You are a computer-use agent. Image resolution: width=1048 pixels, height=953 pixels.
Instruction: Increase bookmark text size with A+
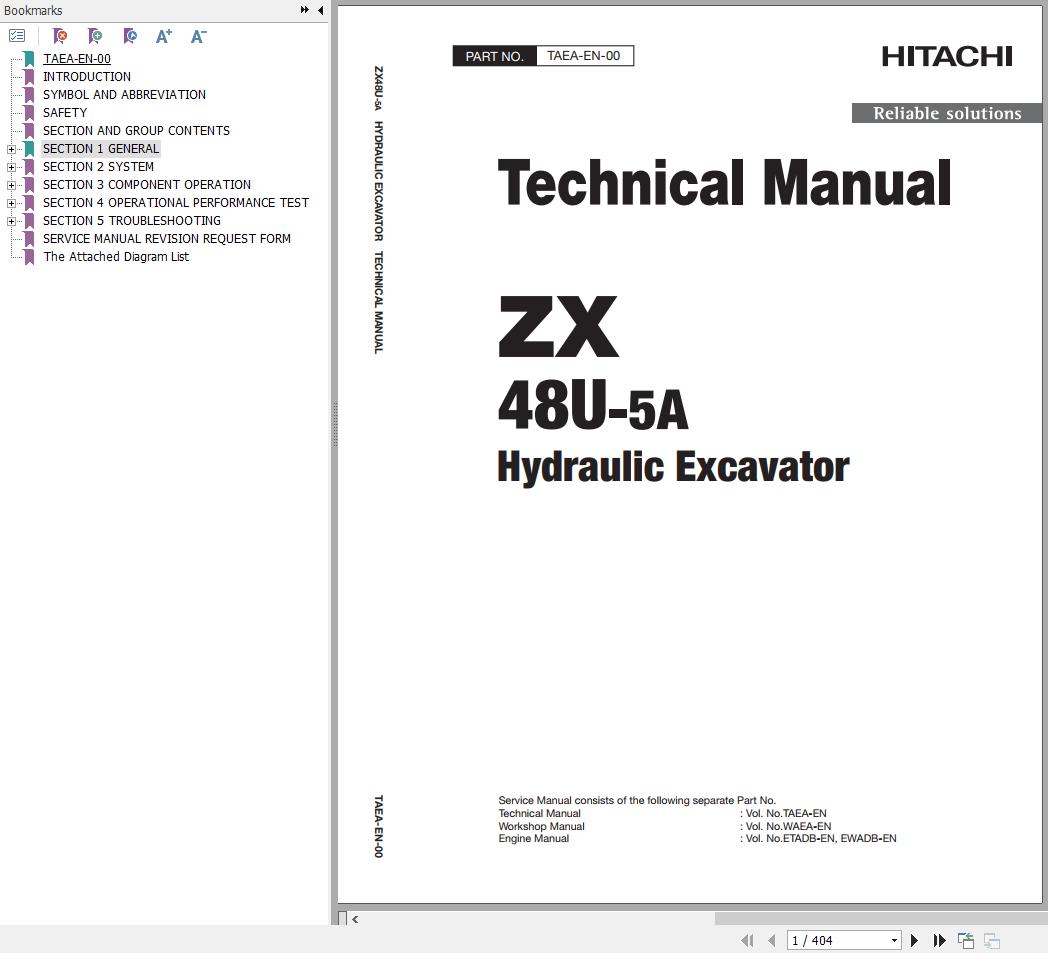164,36
